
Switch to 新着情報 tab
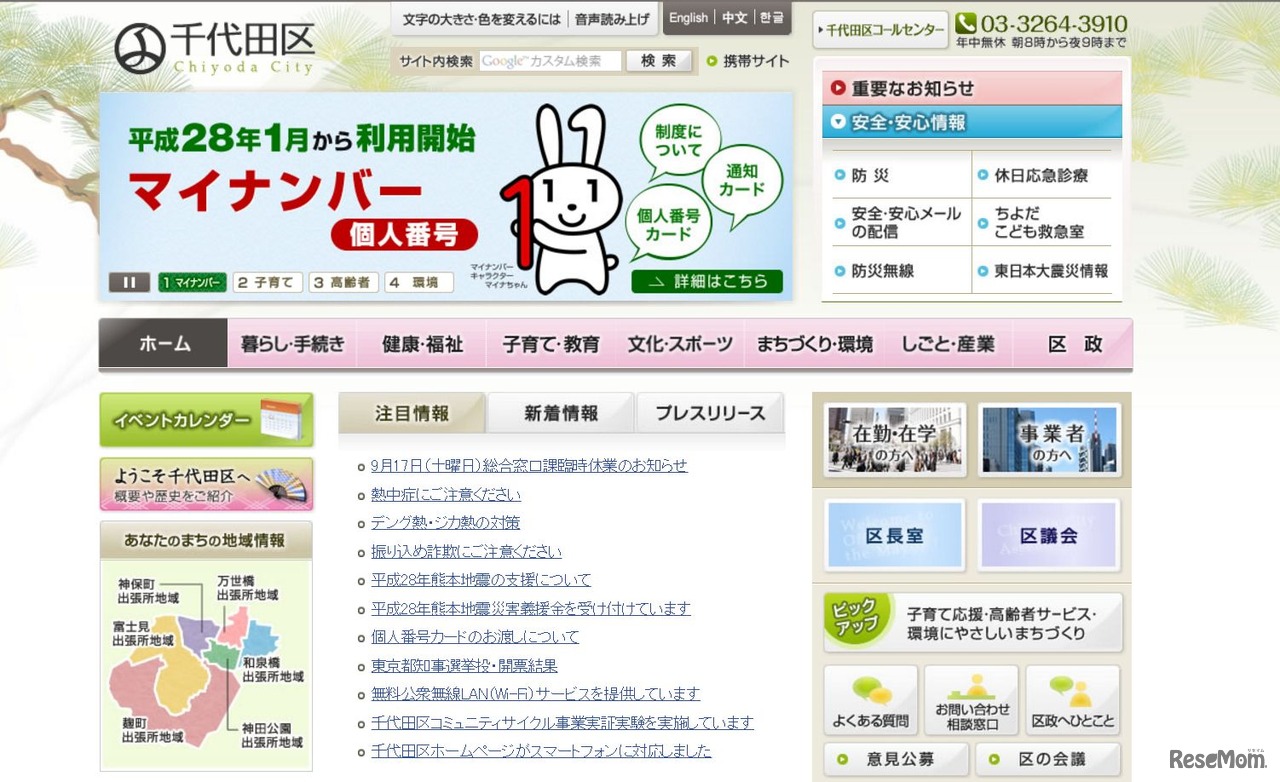[560, 413]
